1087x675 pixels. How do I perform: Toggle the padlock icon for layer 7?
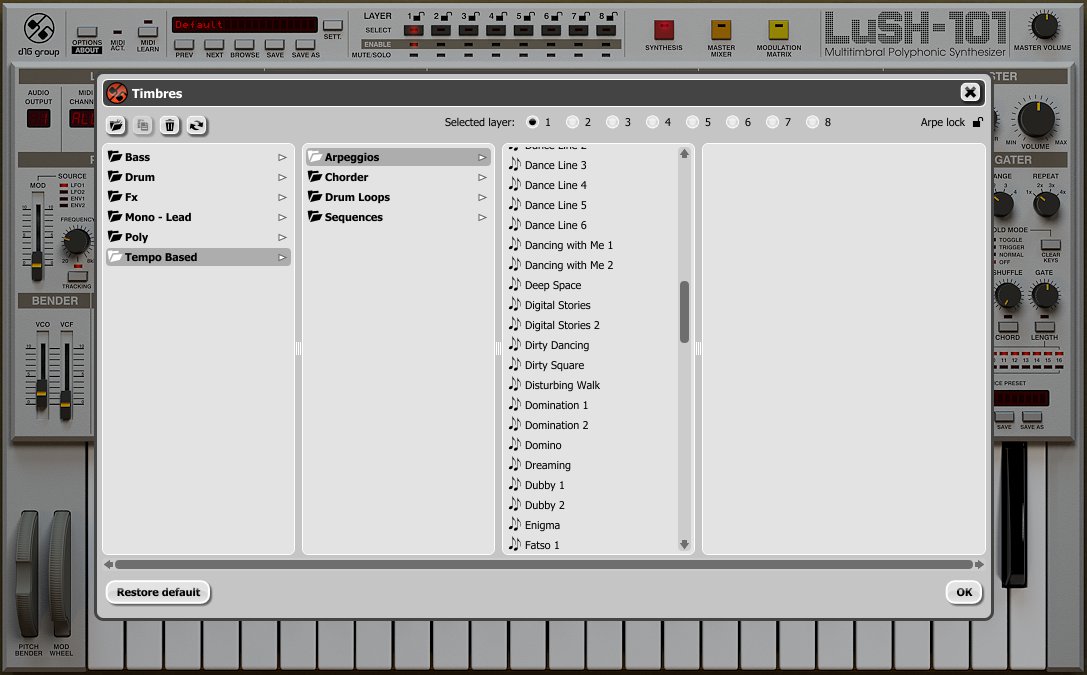(x=584, y=15)
